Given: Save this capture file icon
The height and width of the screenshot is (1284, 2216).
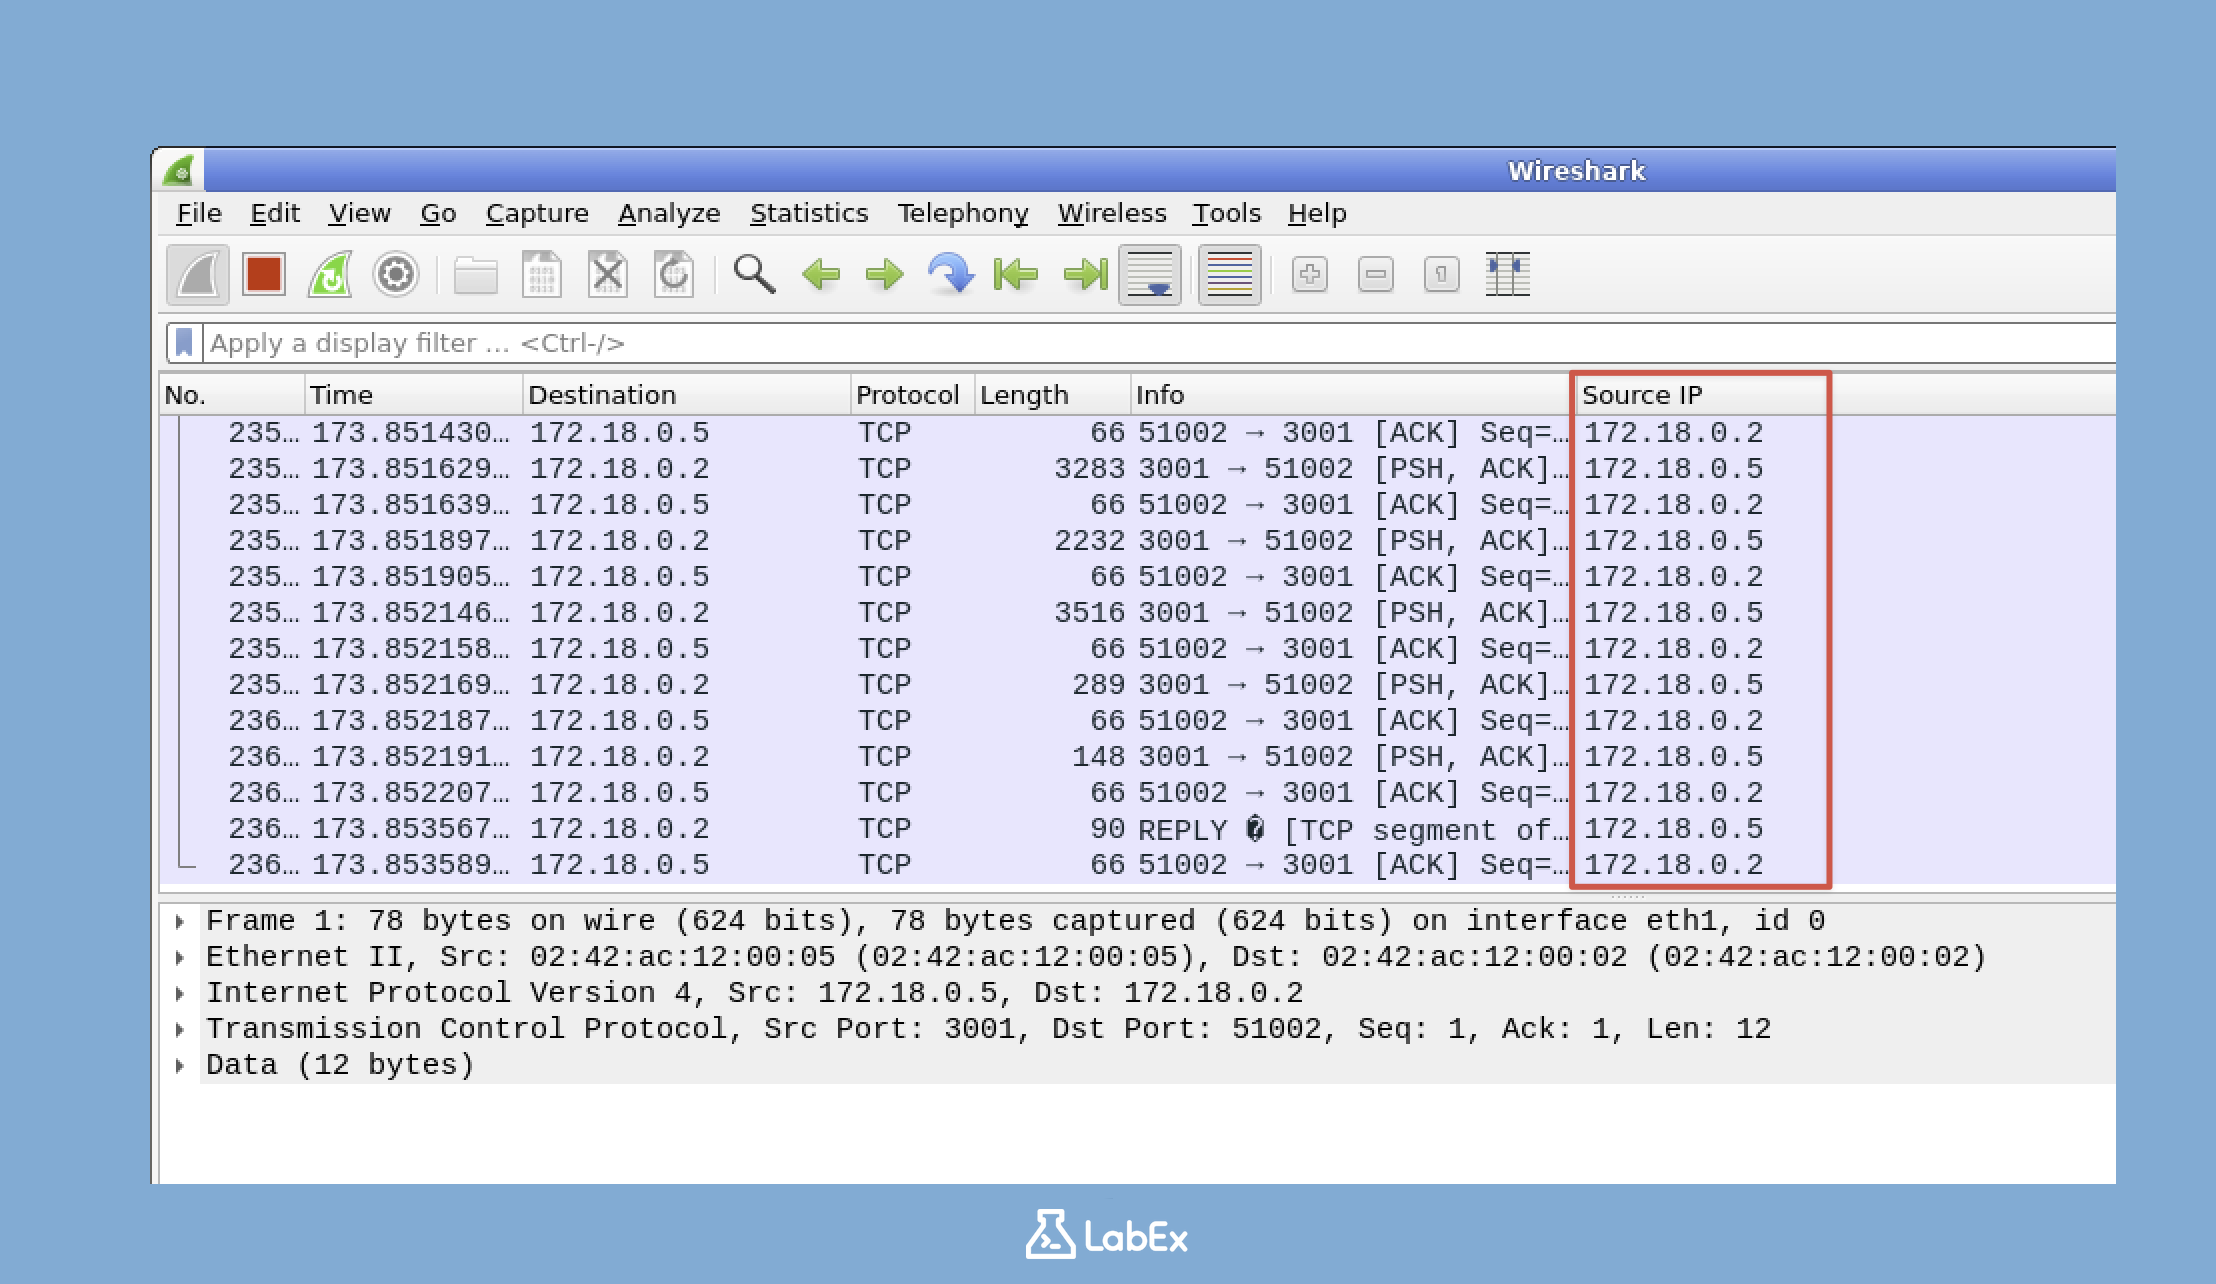Looking at the screenshot, I should 542,275.
